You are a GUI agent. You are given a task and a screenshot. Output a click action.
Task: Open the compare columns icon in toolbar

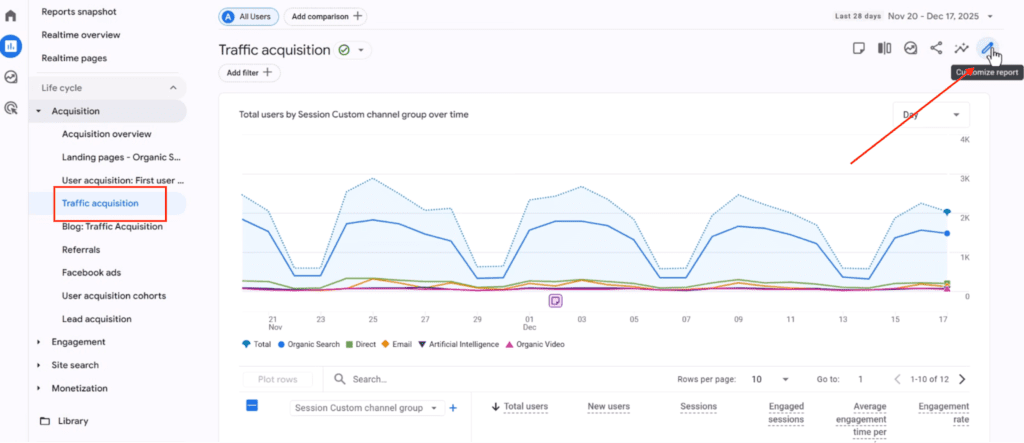(x=884, y=48)
